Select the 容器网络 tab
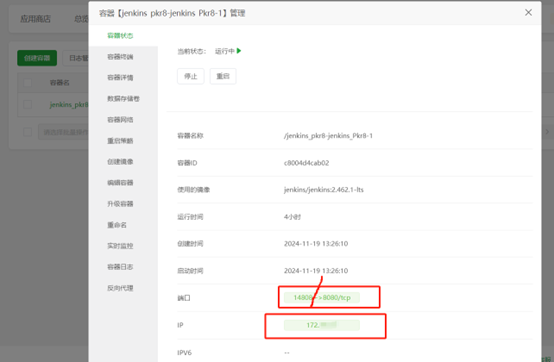Screen dimensions: 554x362 click(x=120, y=120)
